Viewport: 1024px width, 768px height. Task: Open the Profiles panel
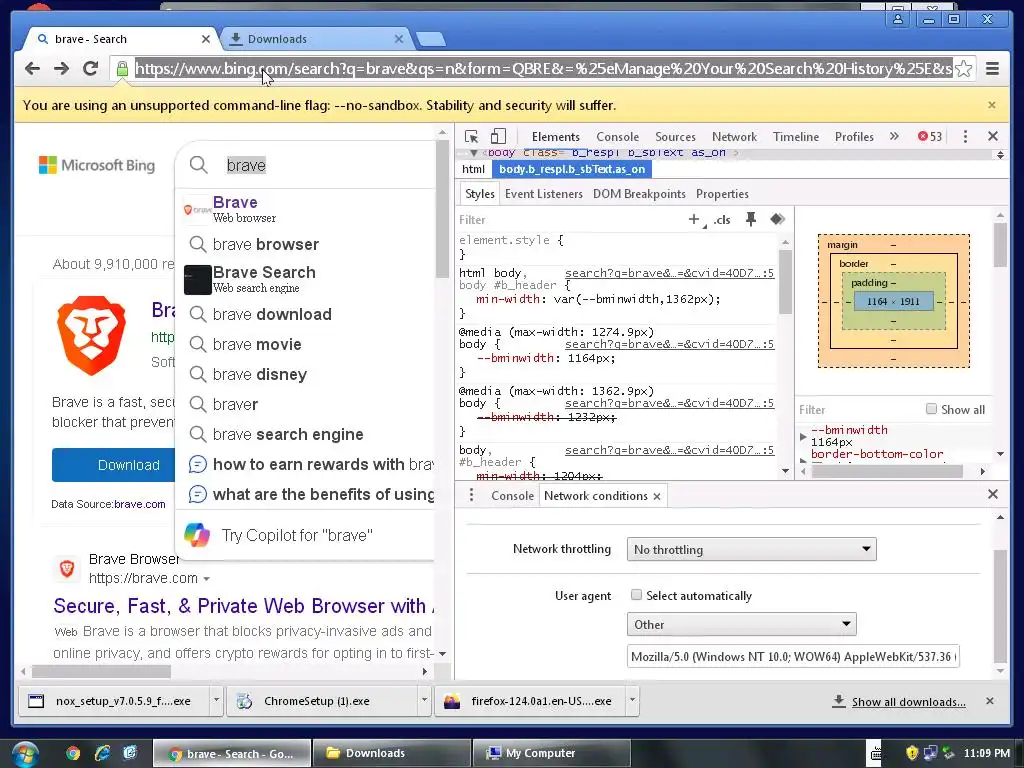click(x=854, y=136)
